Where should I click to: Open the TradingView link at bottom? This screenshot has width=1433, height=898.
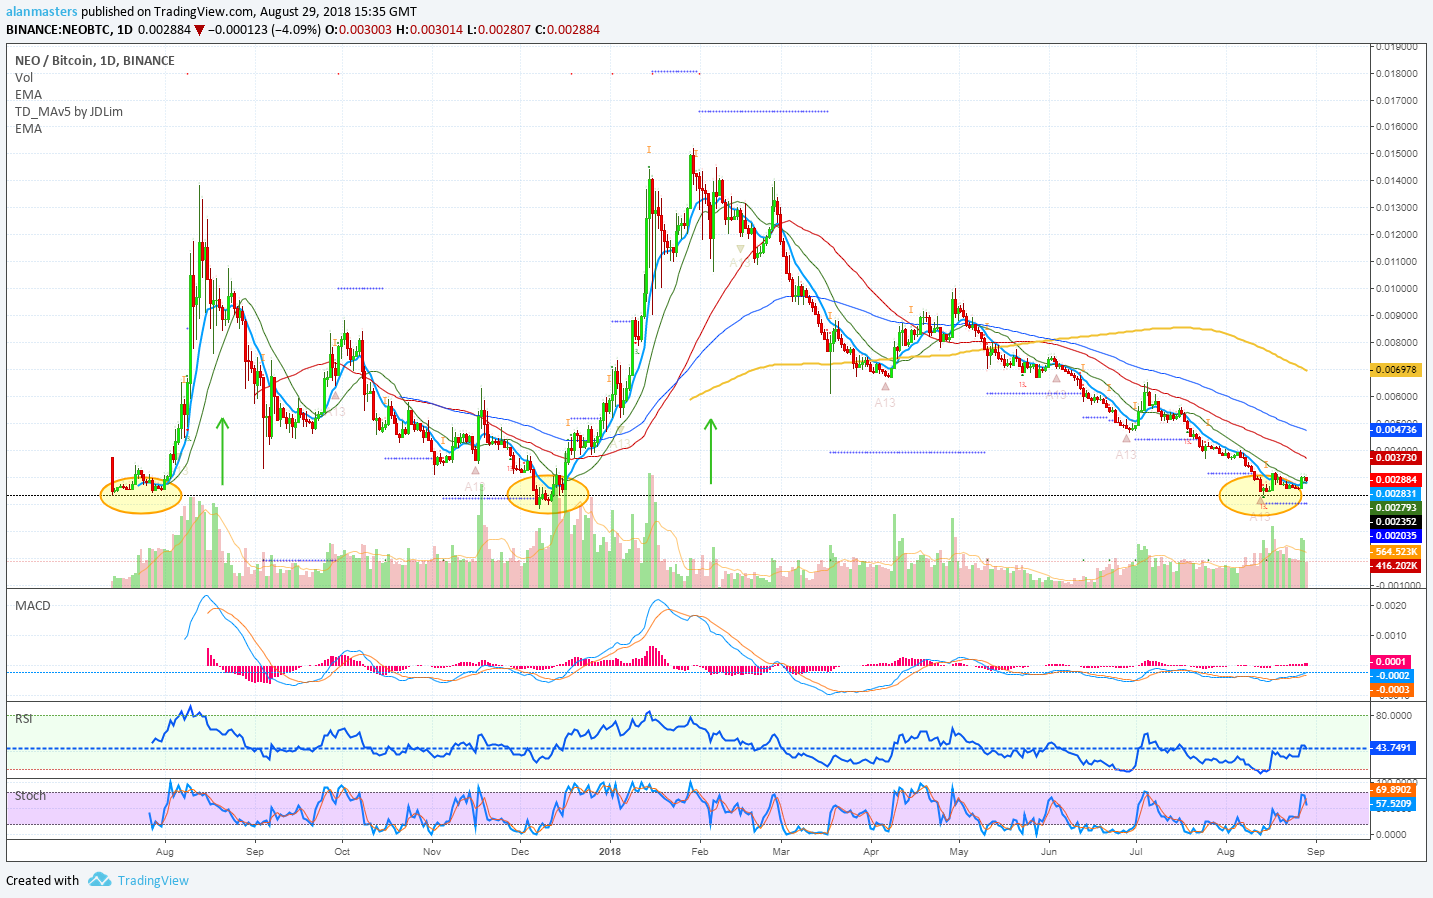(x=153, y=881)
